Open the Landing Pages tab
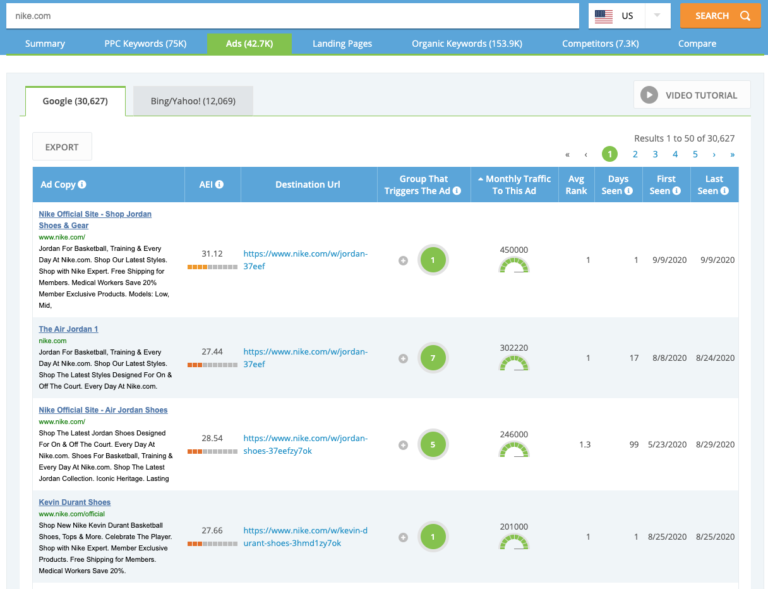768x589 pixels. point(342,44)
